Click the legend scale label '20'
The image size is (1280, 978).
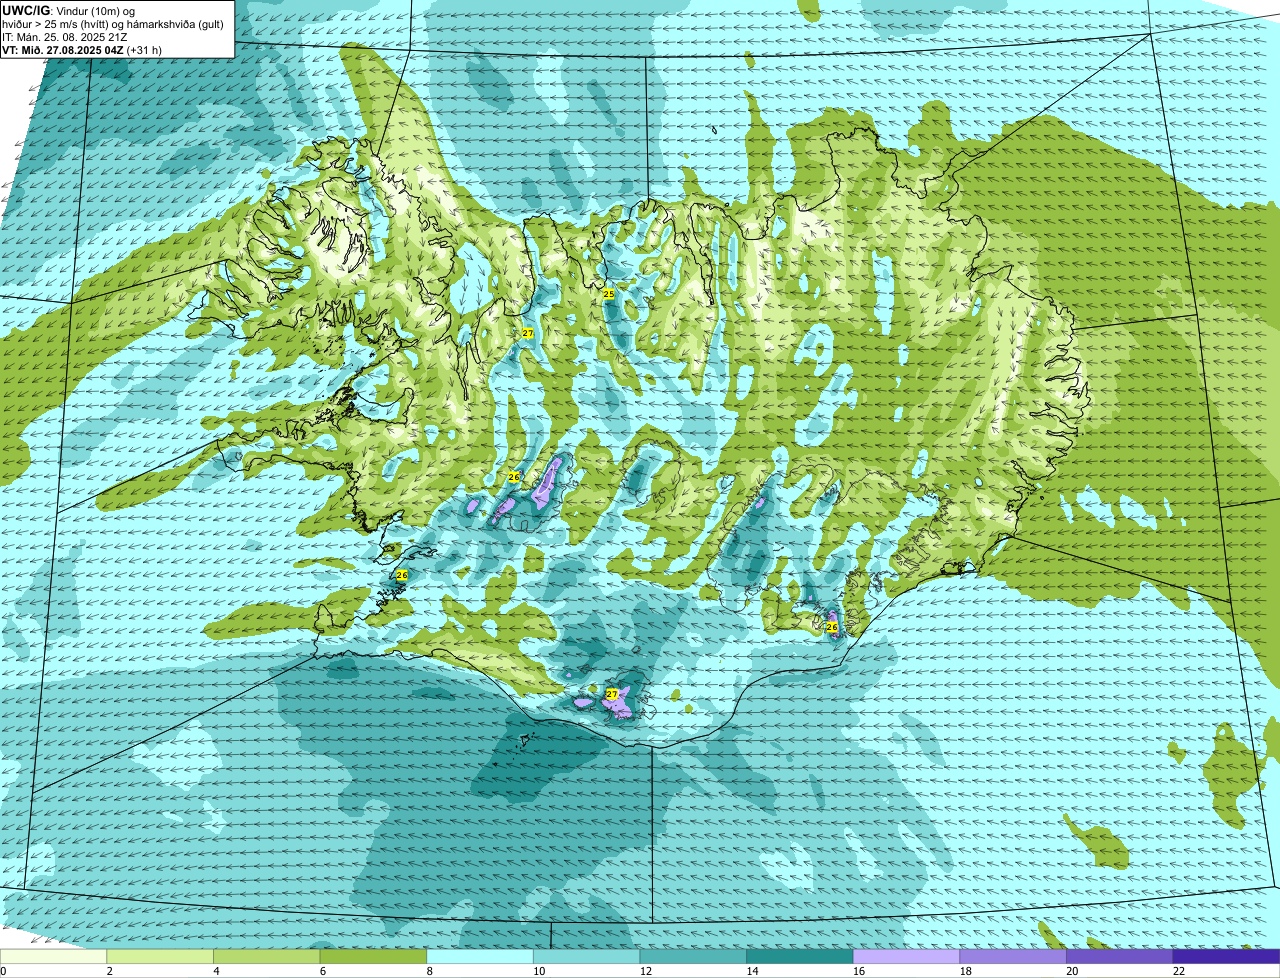point(1072,971)
